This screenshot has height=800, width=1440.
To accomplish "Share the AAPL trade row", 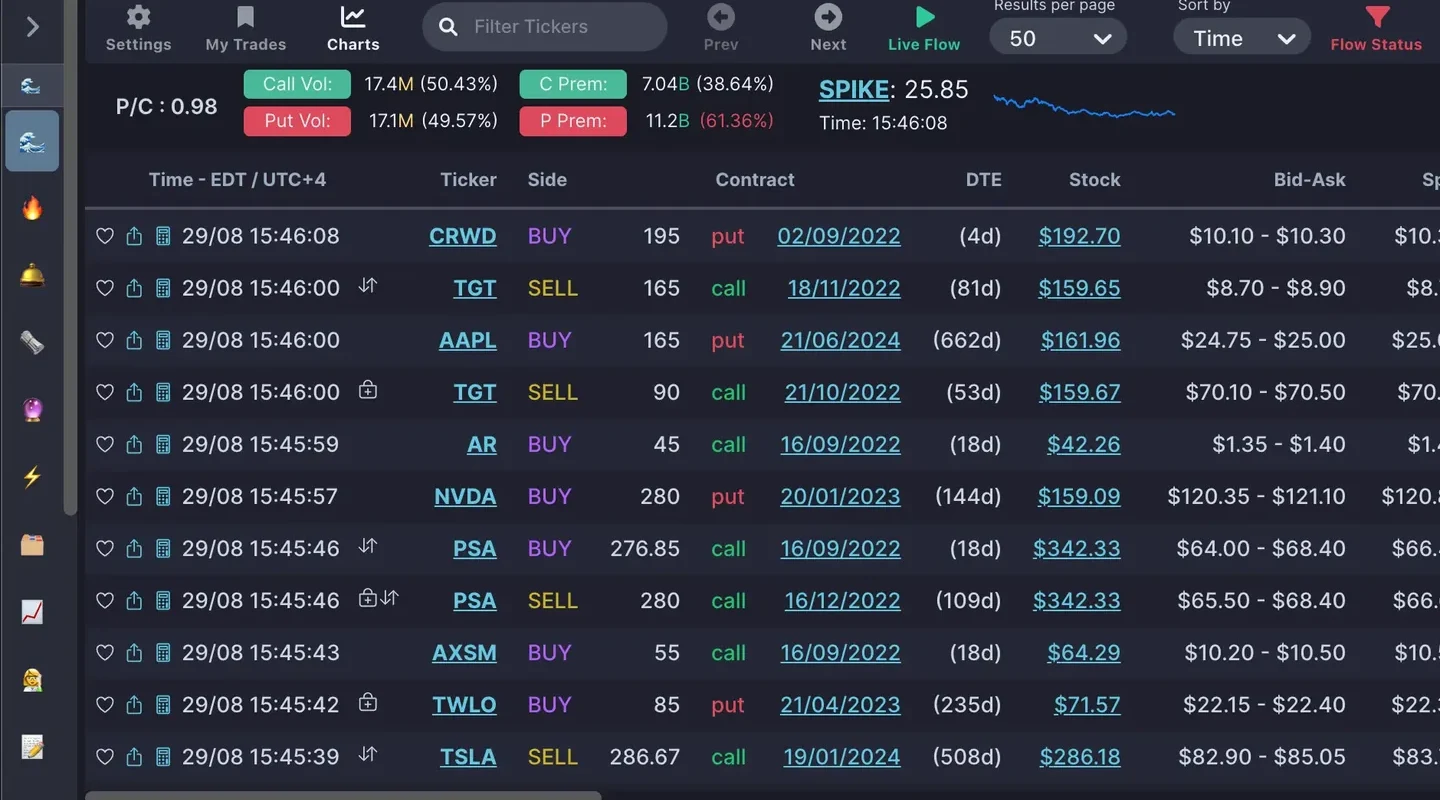I will 134,340.
